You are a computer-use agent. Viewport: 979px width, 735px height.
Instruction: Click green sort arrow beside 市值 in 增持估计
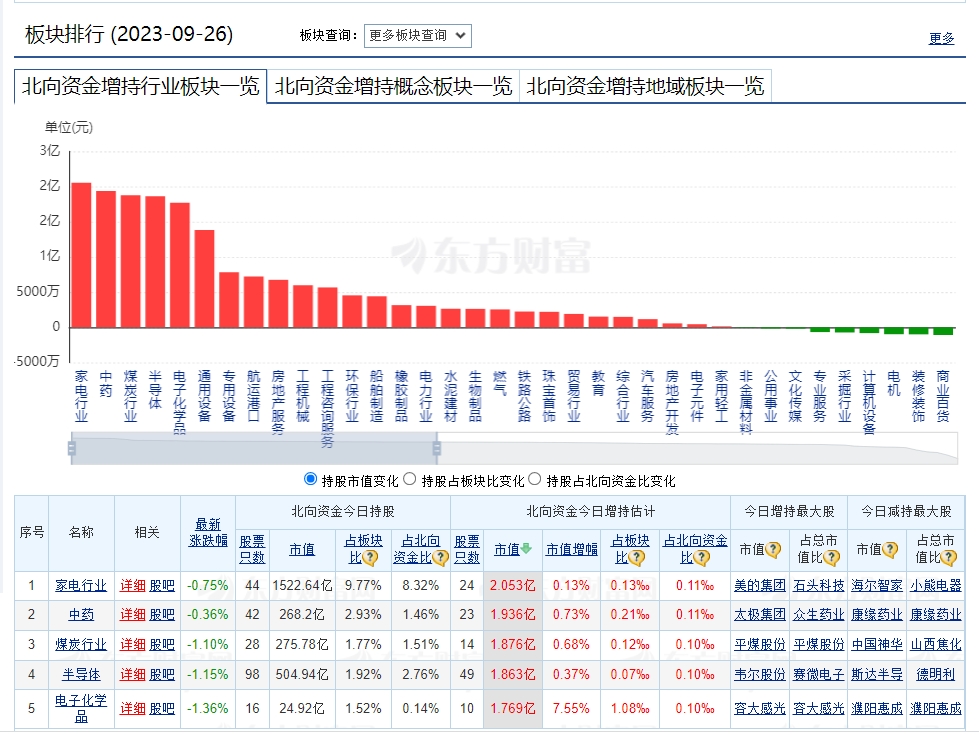[526, 549]
